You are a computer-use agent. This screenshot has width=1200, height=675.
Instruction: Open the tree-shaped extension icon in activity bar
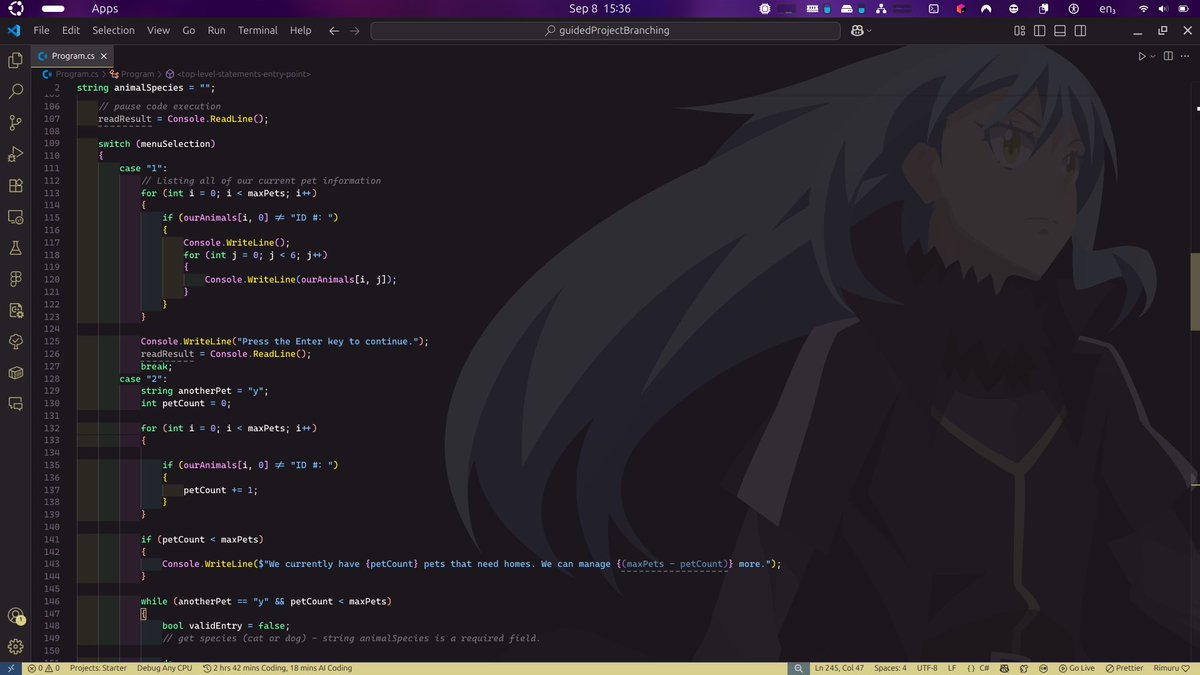15,341
